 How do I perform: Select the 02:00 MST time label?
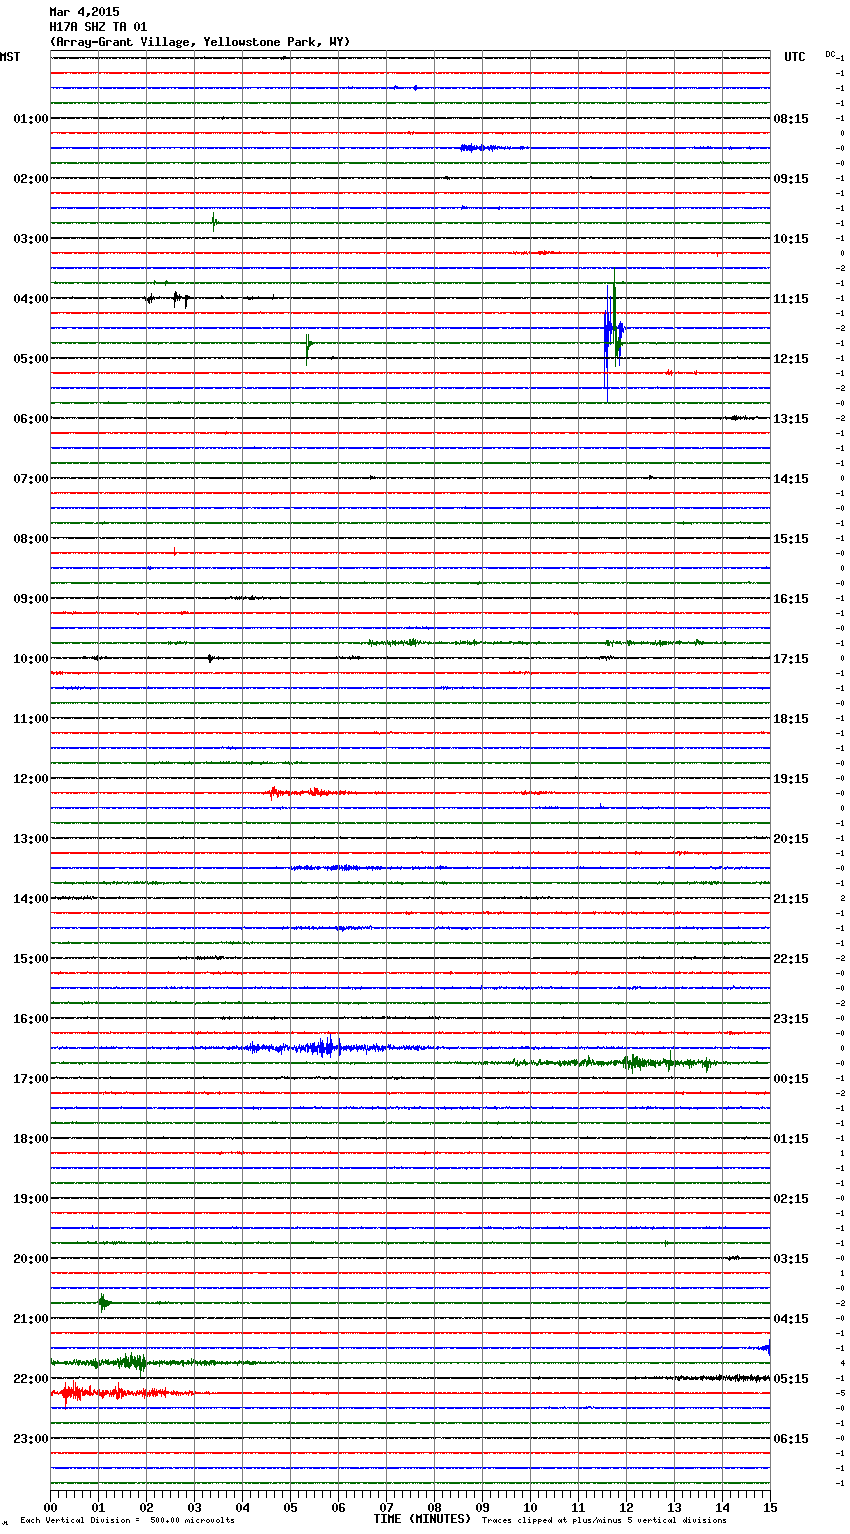(30, 179)
